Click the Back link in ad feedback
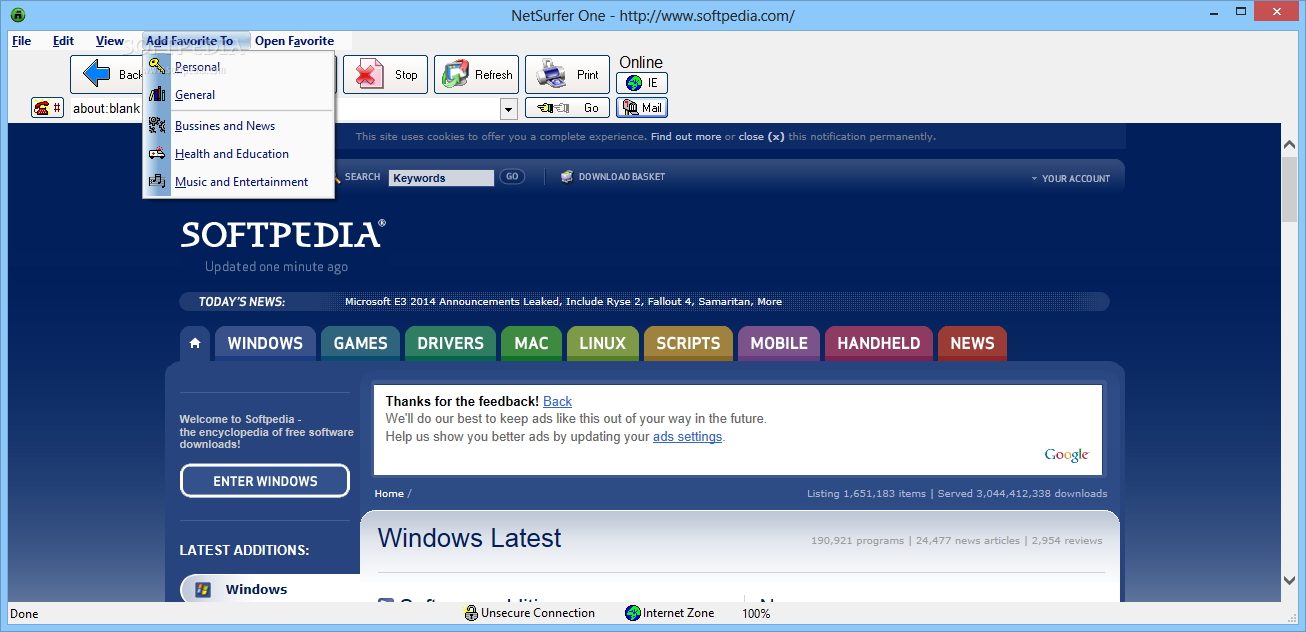Screen dimensions: 1306x632 (x=557, y=401)
